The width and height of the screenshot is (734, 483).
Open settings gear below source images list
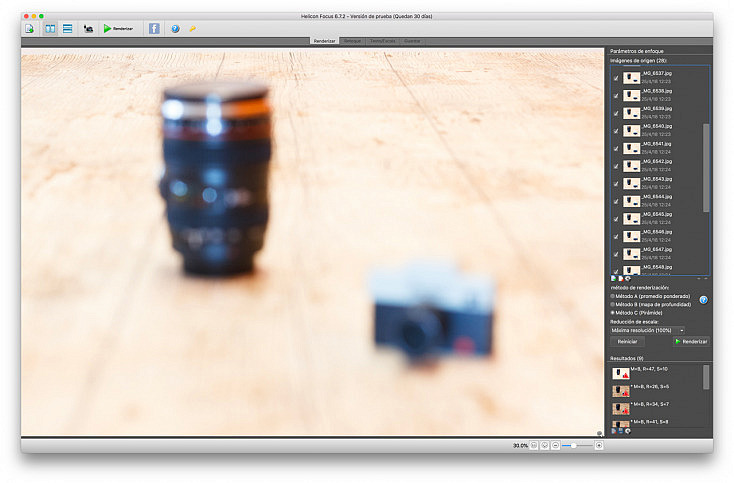[x=628, y=278]
